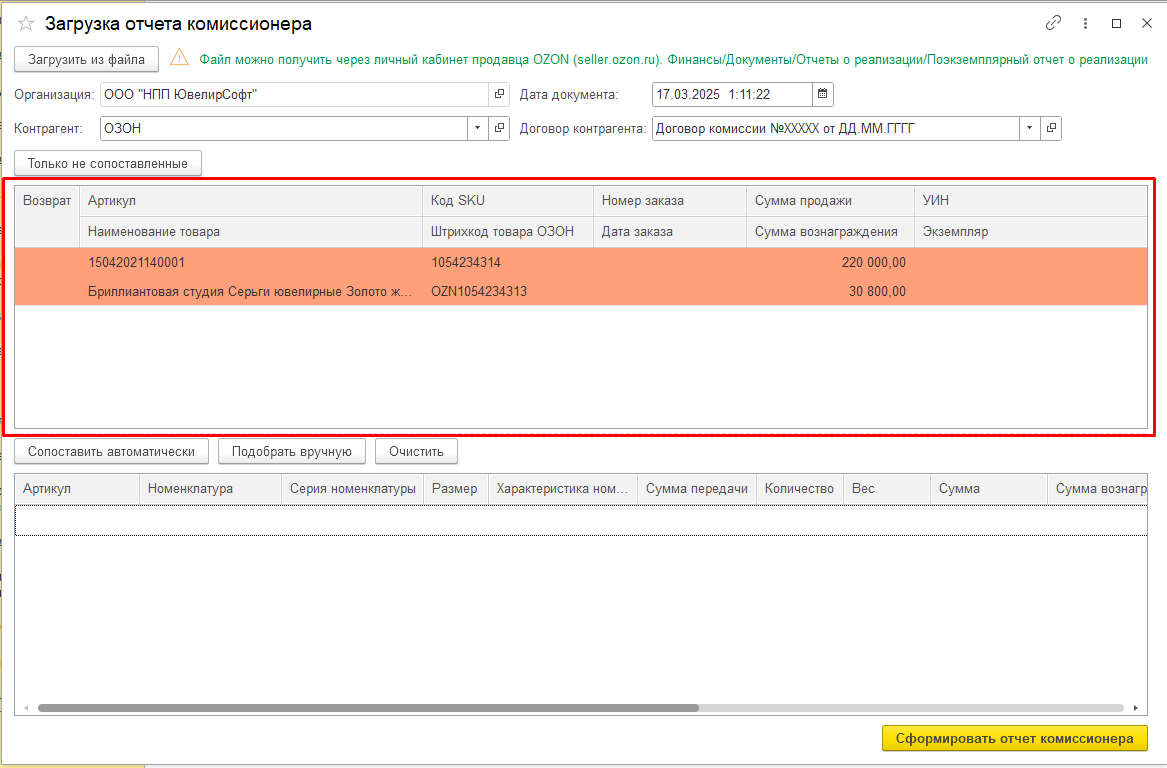Click into the Дата документа field
The height and width of the screenshot is (768, 1167).
click(x=732, y=95)
